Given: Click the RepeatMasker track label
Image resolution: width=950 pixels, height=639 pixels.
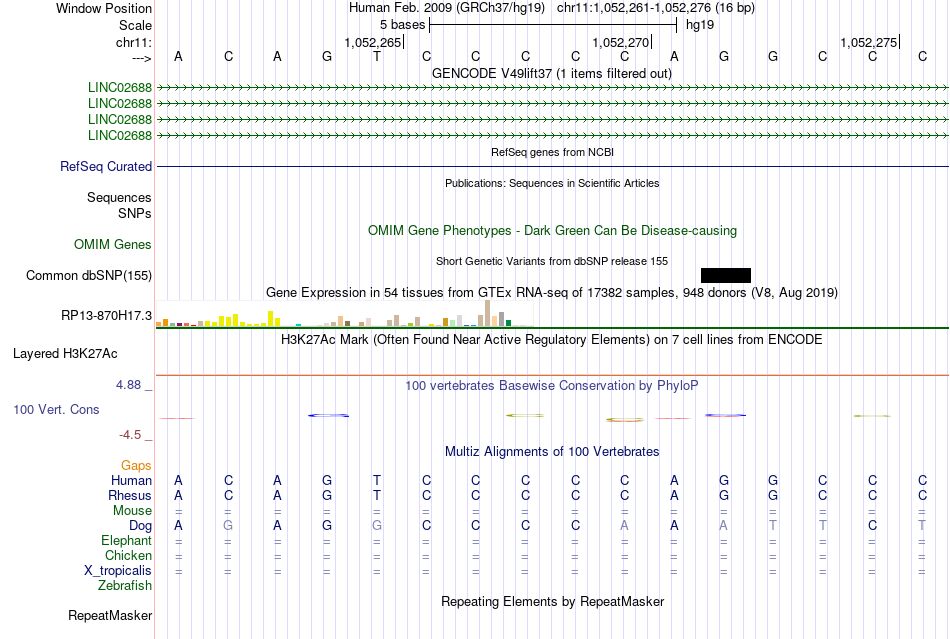Looking at the screenshot, I should click(x=110, y=615).
